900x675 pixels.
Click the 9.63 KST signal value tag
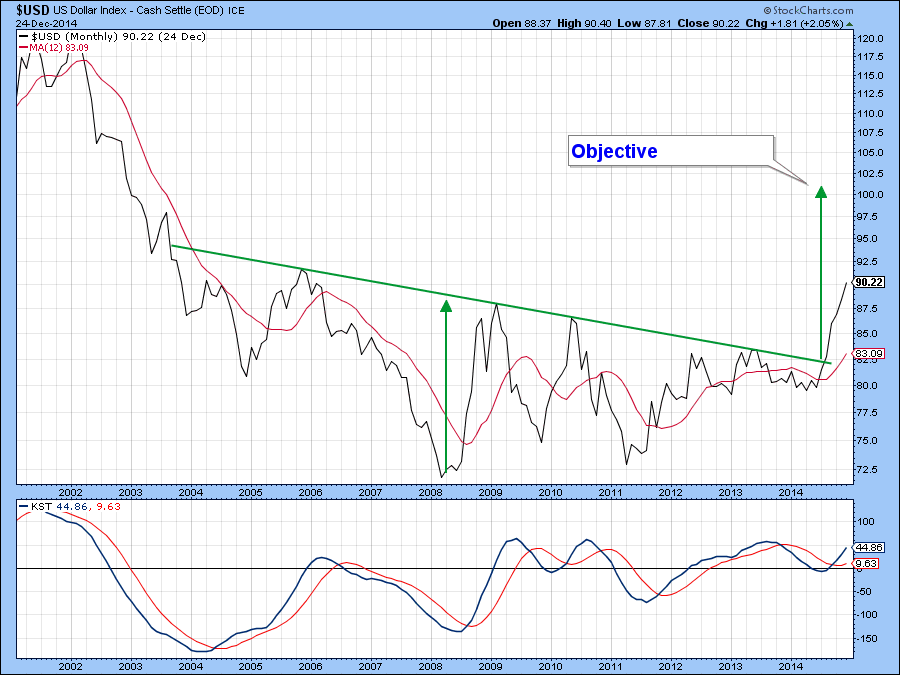[x=866, y=563]
